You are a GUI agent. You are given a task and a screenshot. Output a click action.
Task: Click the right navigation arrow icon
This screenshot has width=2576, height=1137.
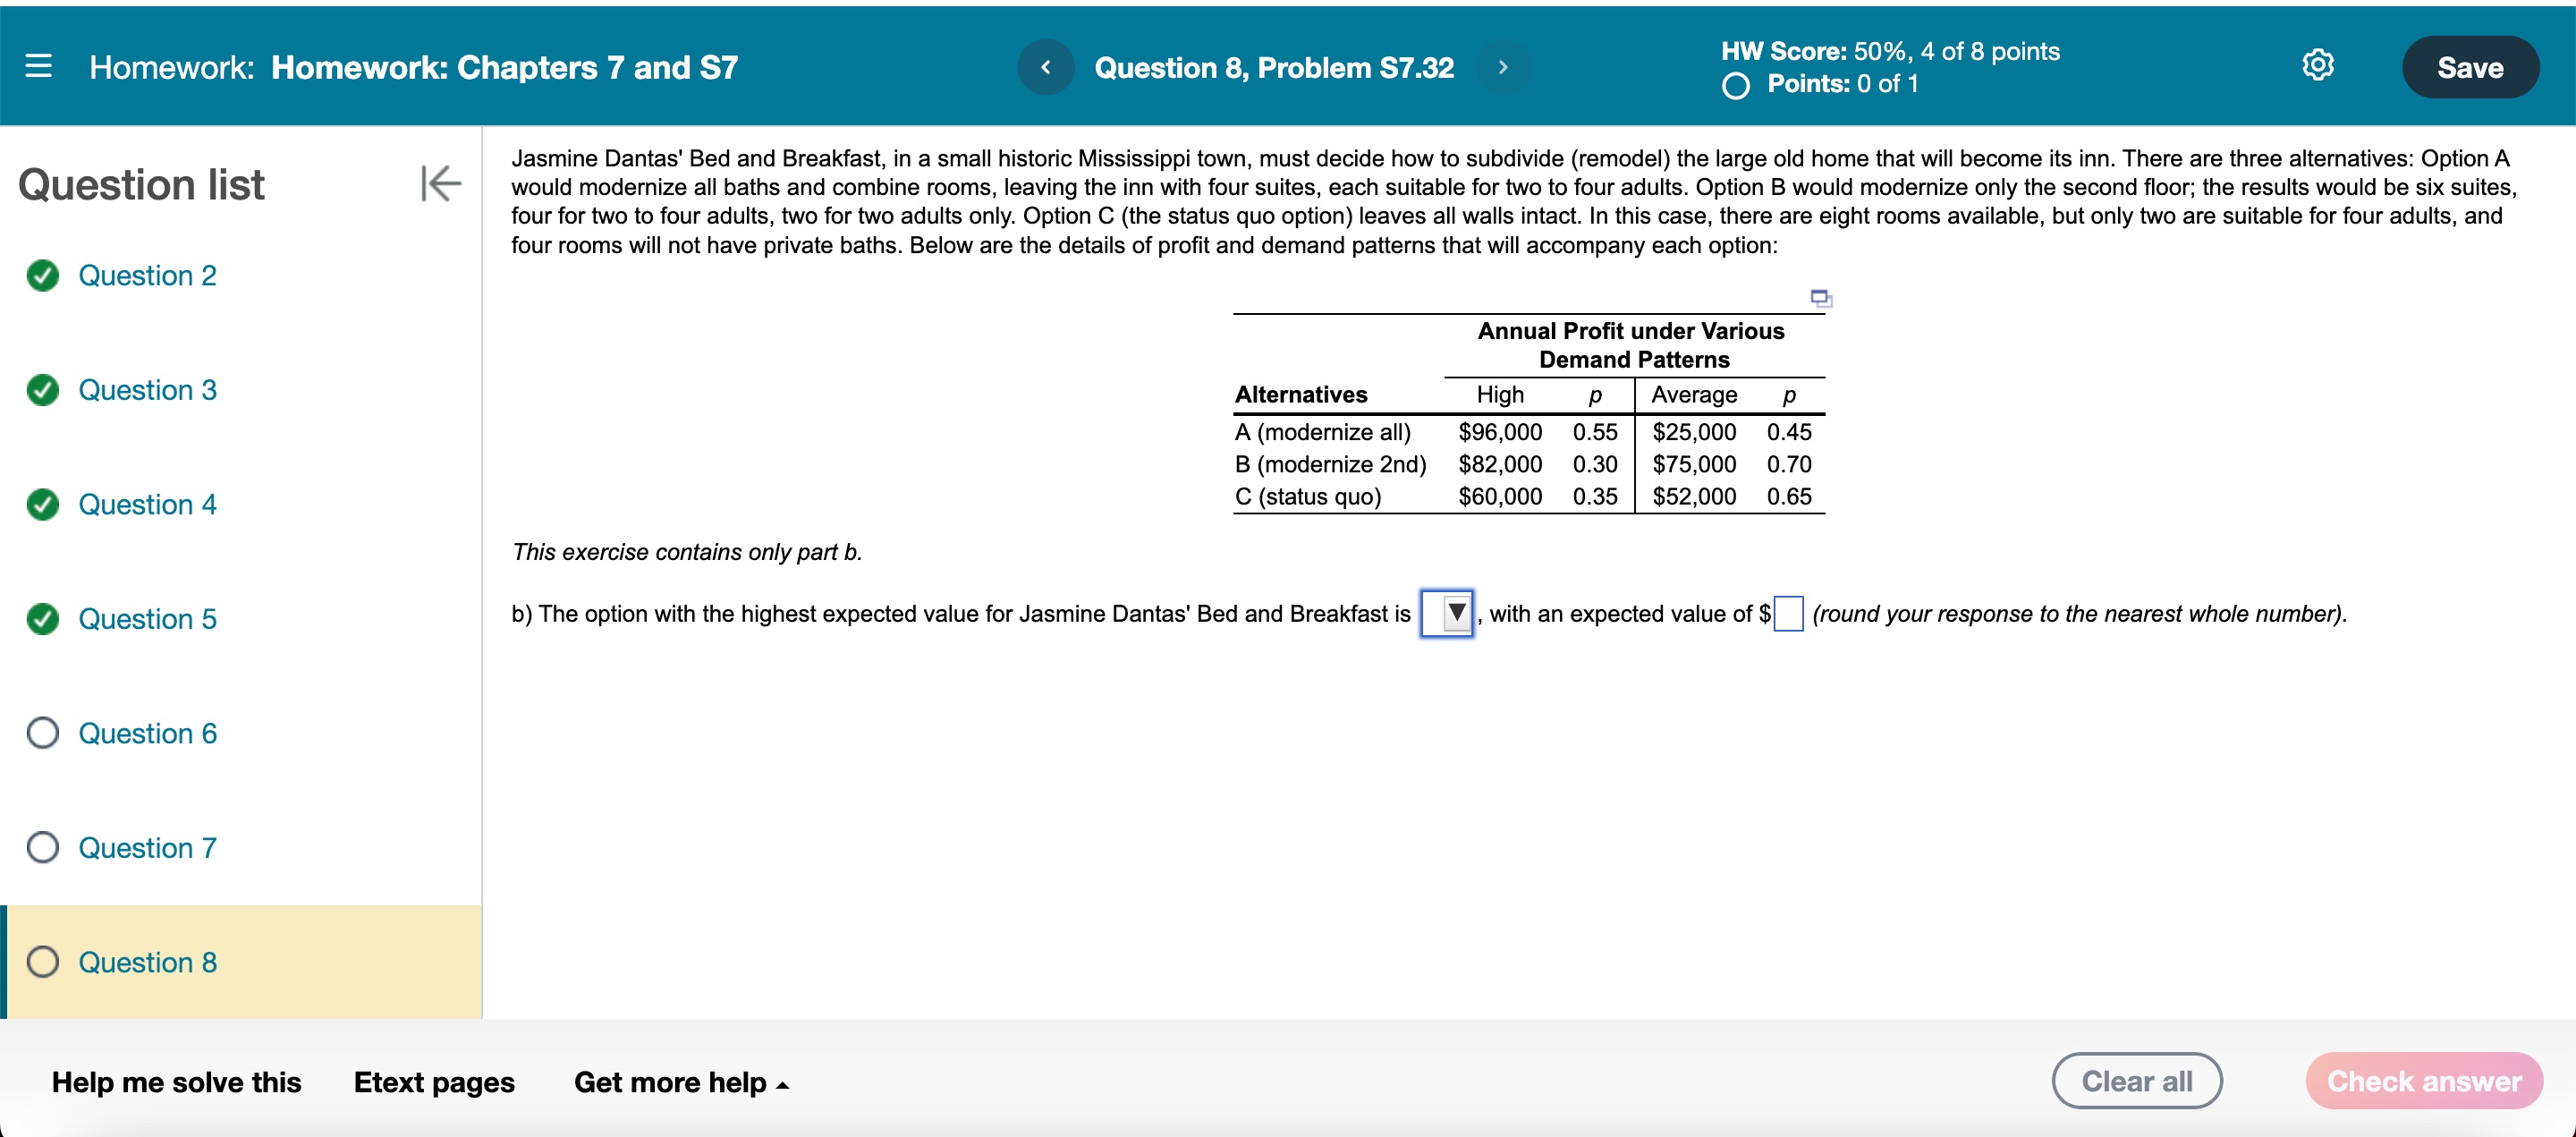(x=1513, y=65)
